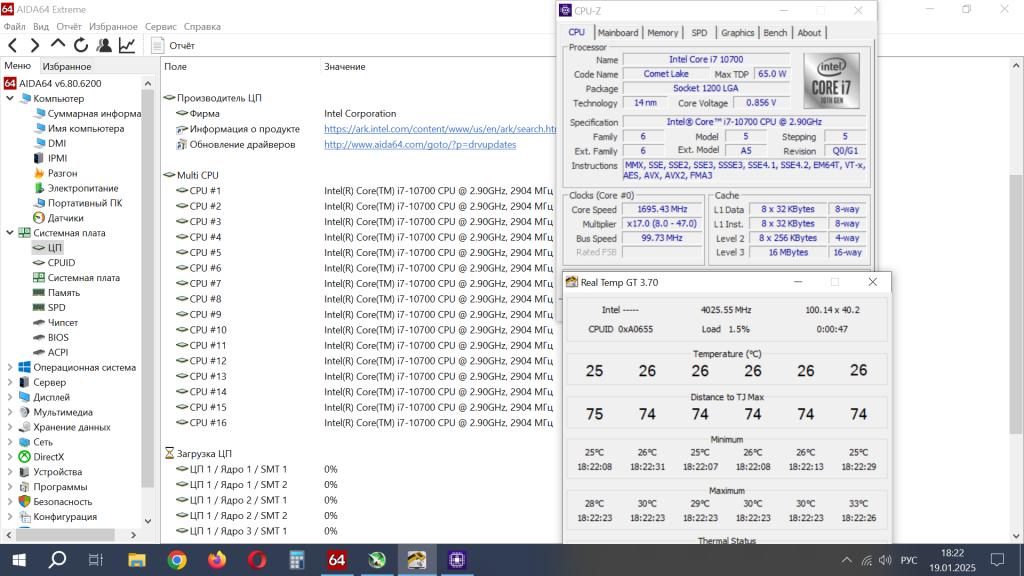Image resolution: width=1024 pixels, height=576 pixels.
Task: Click the Intel Core i7 logo in CPU-Z
Action: coord(831,81)
